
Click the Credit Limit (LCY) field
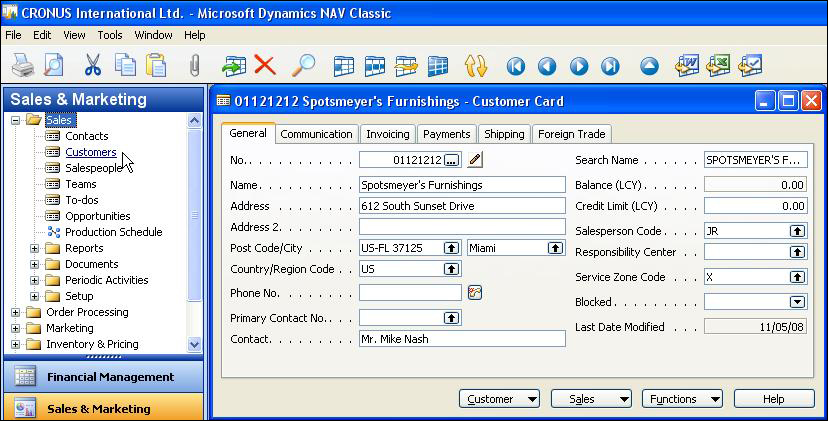(756, 206)
